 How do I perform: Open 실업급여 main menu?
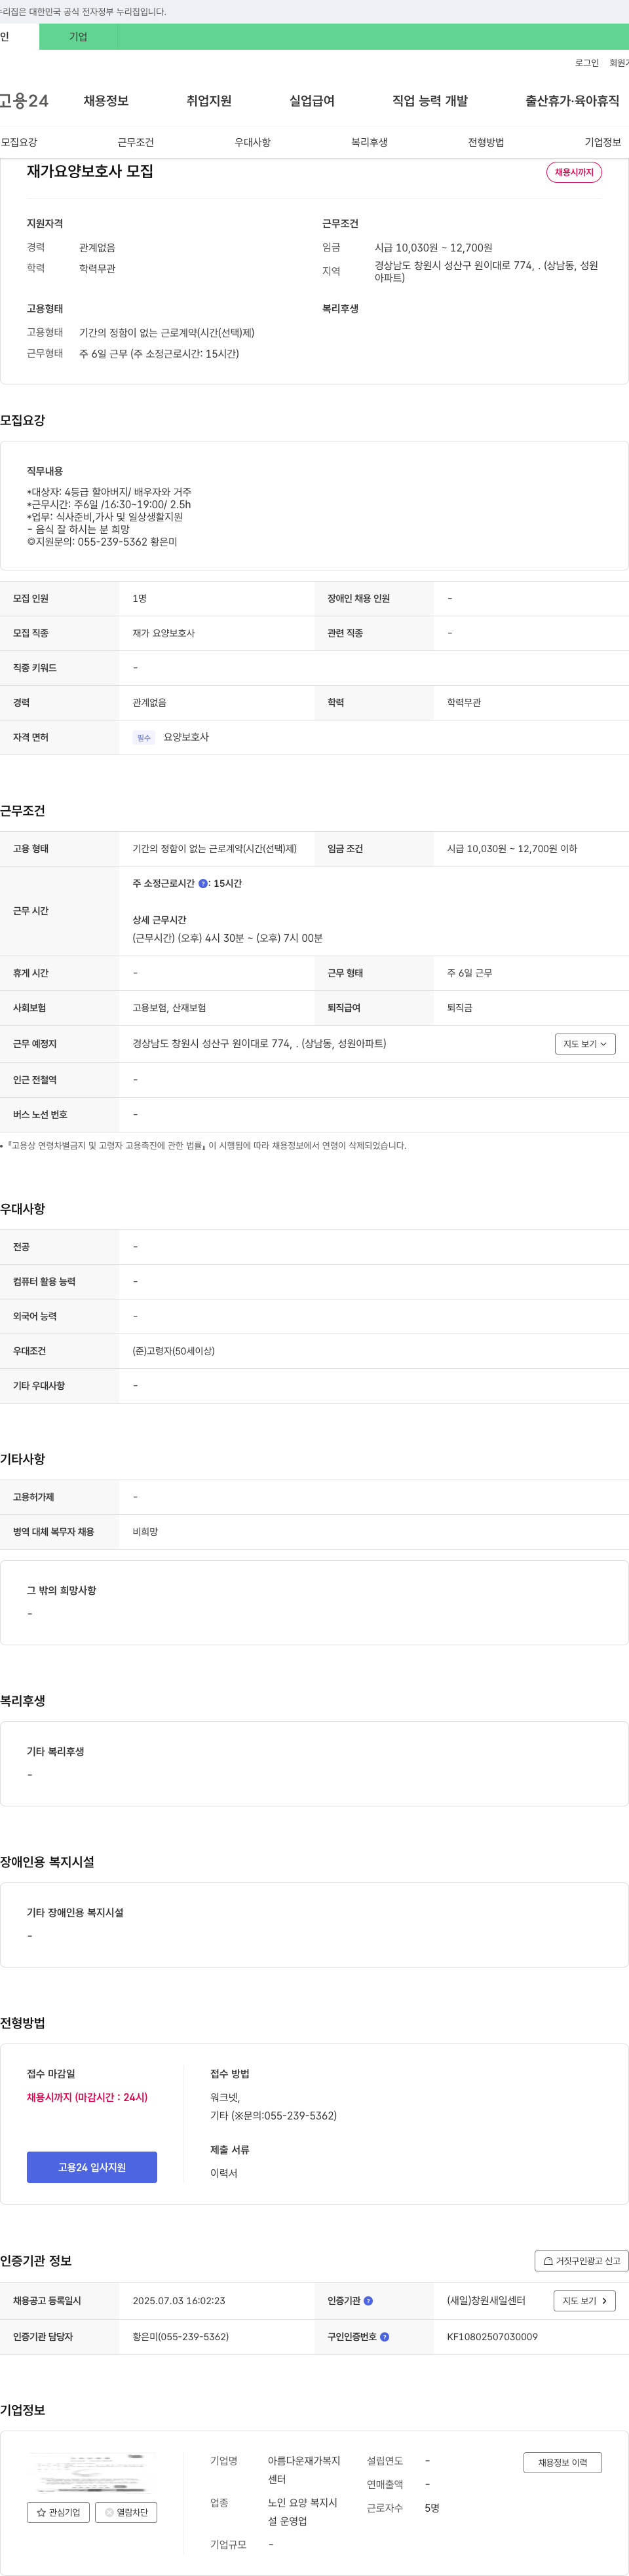point(312,101)
